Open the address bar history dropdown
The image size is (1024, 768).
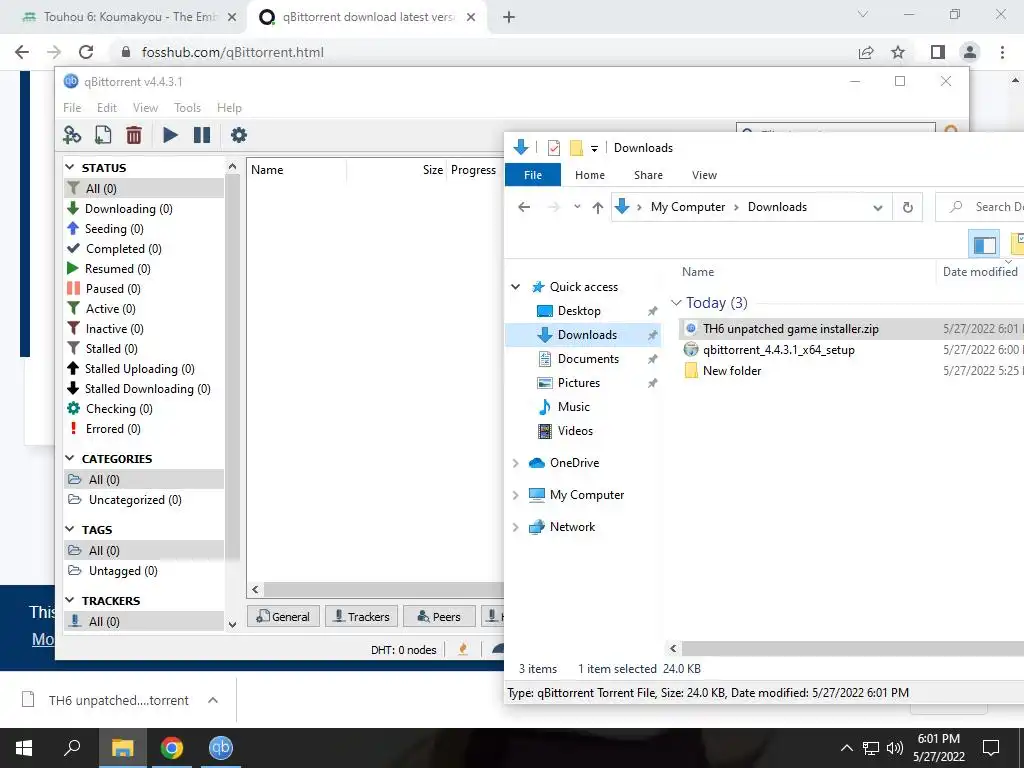tap(878, 208)
